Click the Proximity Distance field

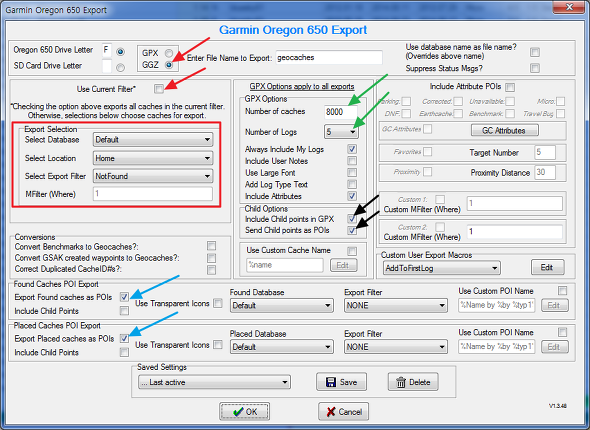click(544, 172)
